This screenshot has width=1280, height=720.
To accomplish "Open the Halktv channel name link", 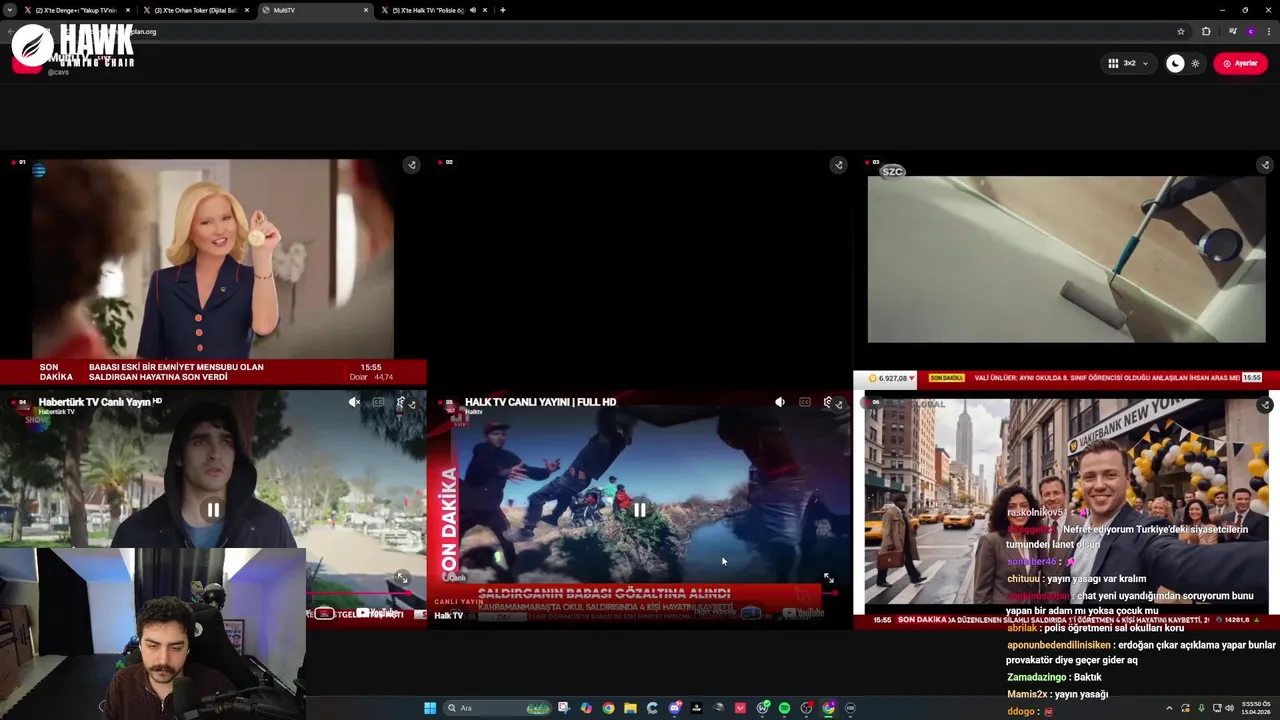I will [474, 412].
